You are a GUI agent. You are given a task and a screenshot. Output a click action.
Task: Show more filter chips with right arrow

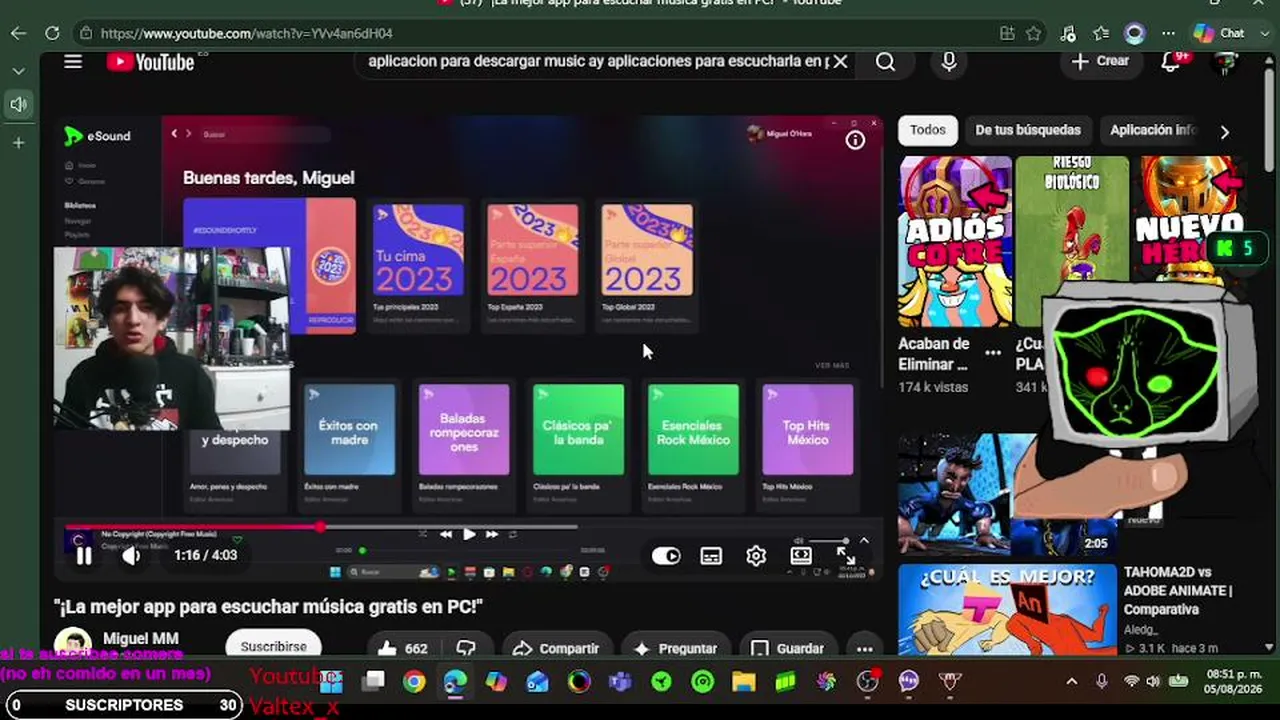[x=1225, y=131]
